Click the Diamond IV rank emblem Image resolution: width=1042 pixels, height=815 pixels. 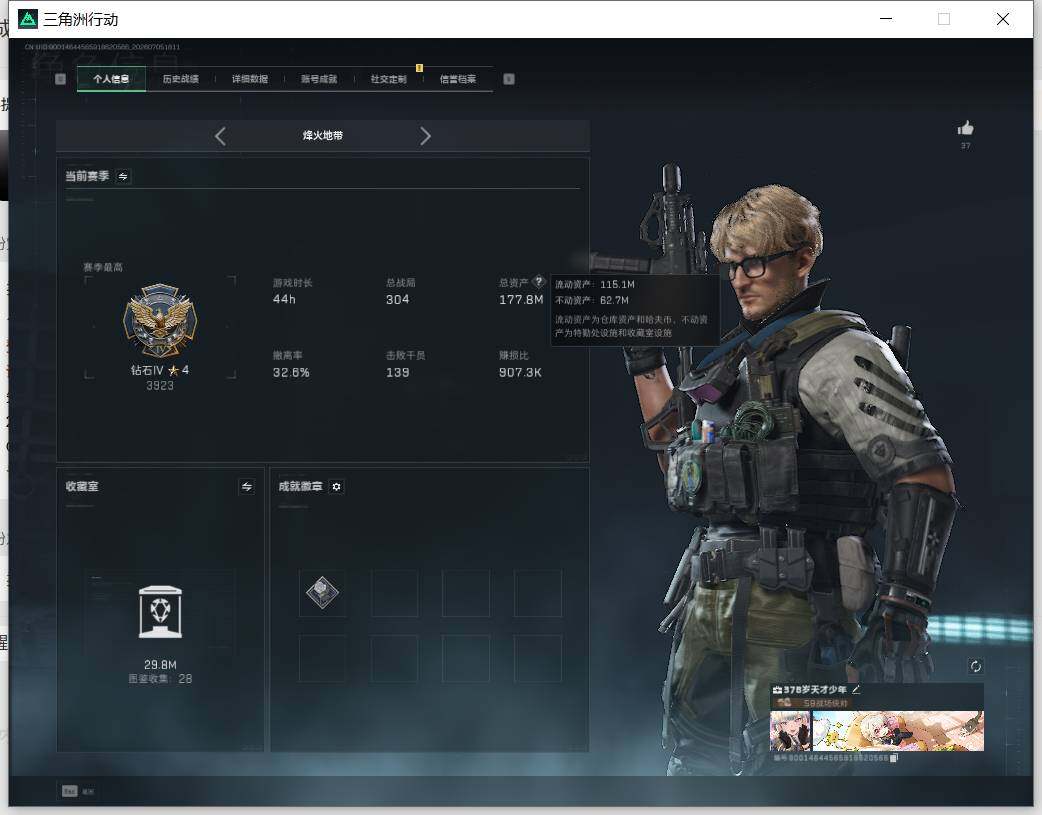tap(160, 321)
